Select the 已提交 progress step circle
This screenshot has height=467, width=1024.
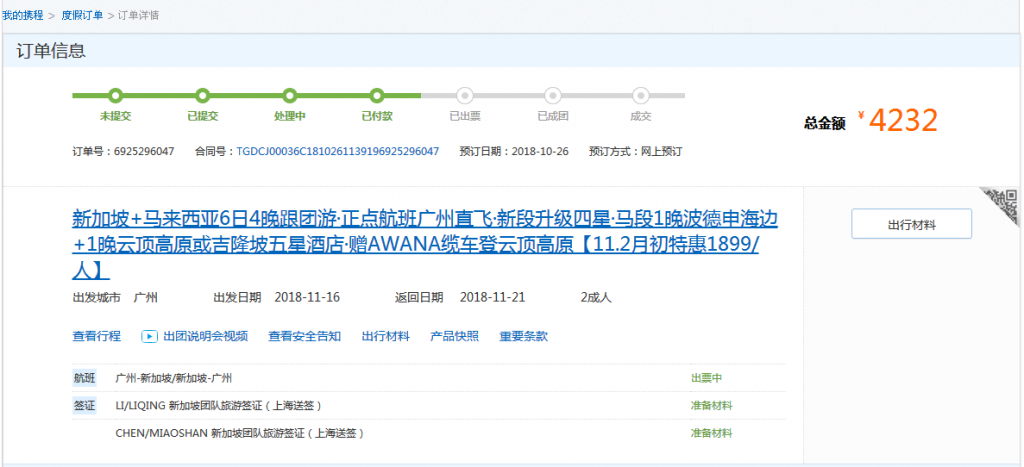(202, 96)
